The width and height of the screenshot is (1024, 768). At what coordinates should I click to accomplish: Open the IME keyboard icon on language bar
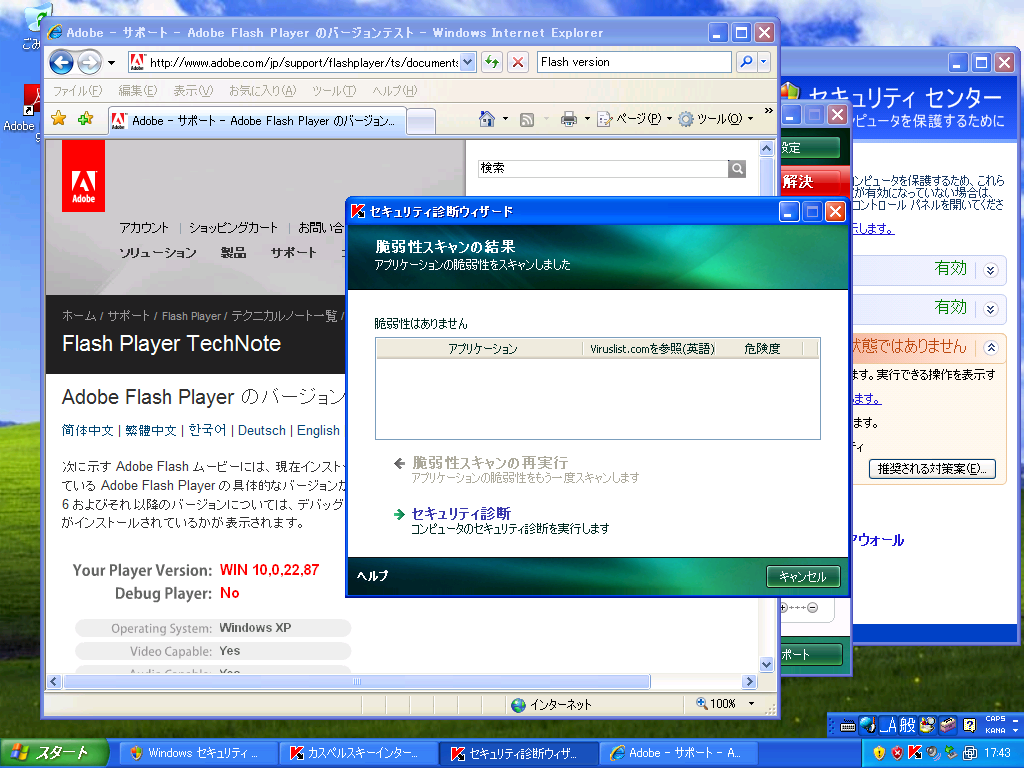pos(848,726)
